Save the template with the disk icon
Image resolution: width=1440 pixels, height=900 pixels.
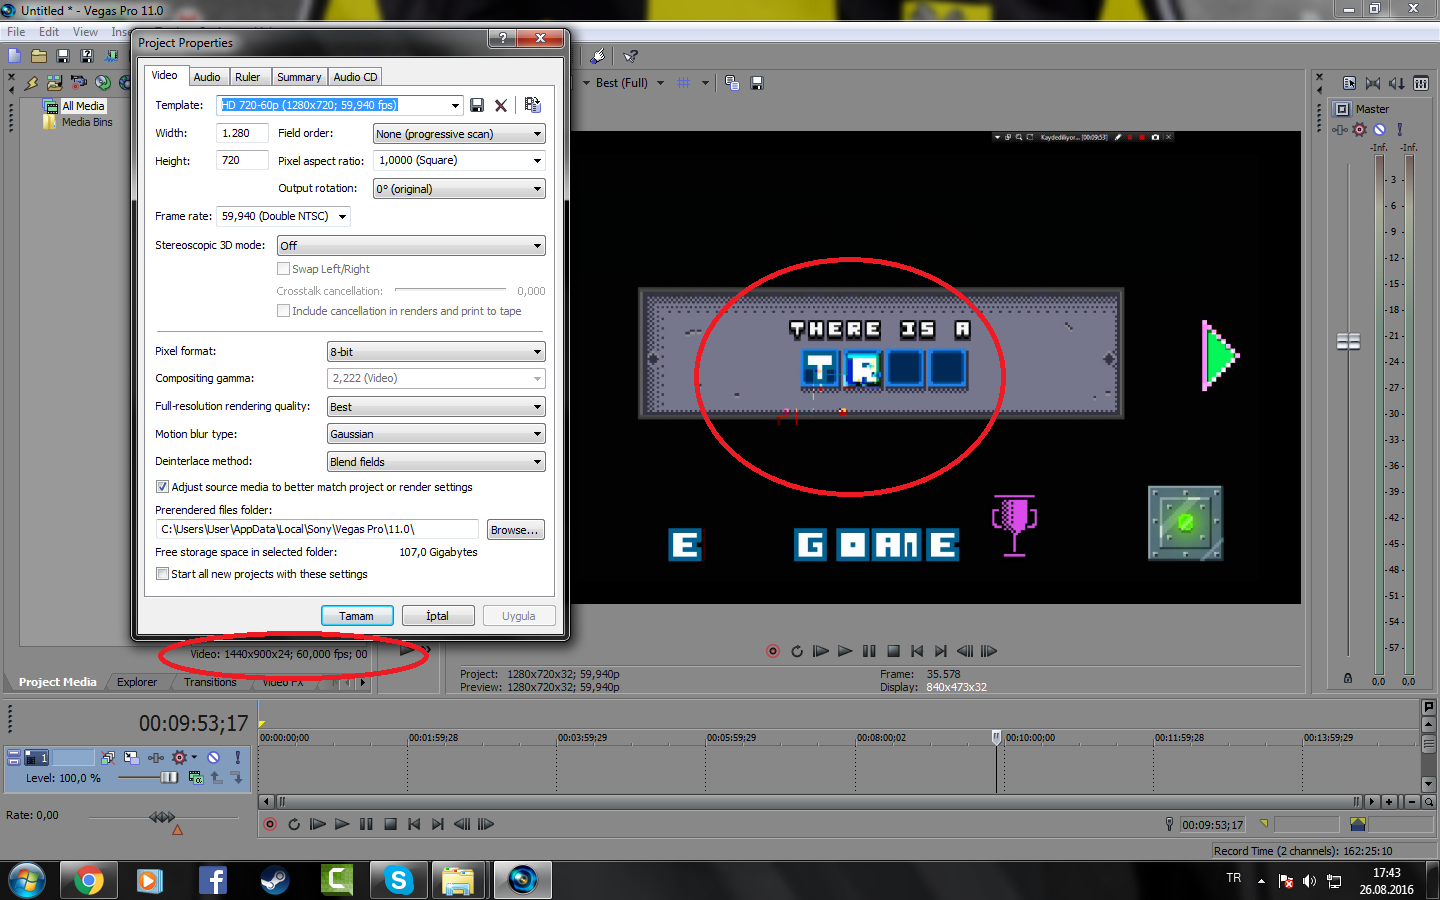click(x=477, y=105)
